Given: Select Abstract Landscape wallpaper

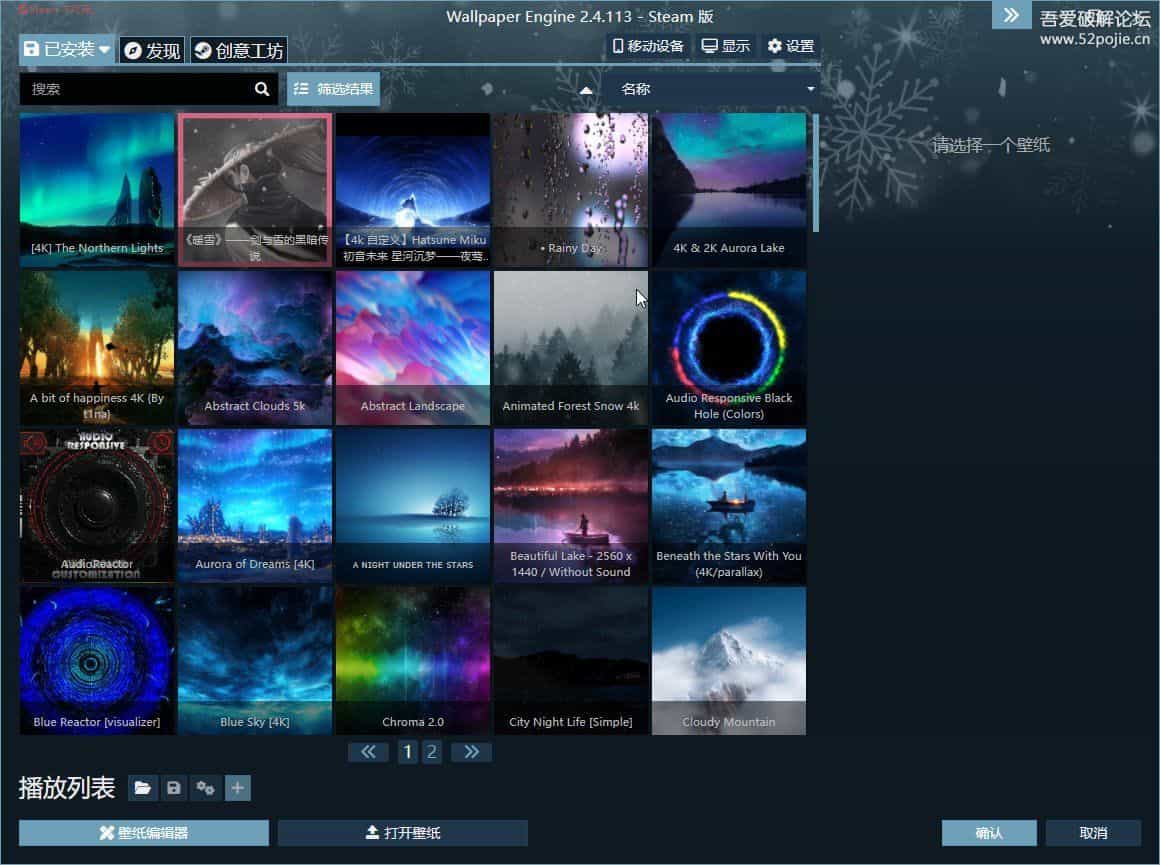Looking at the screenshot, I should click(x=413, y=348).
